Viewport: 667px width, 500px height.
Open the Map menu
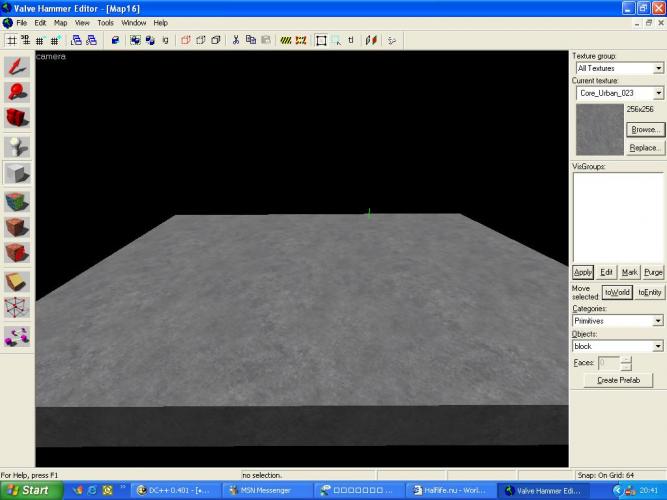pyautogui.click(x=61, y=22)
